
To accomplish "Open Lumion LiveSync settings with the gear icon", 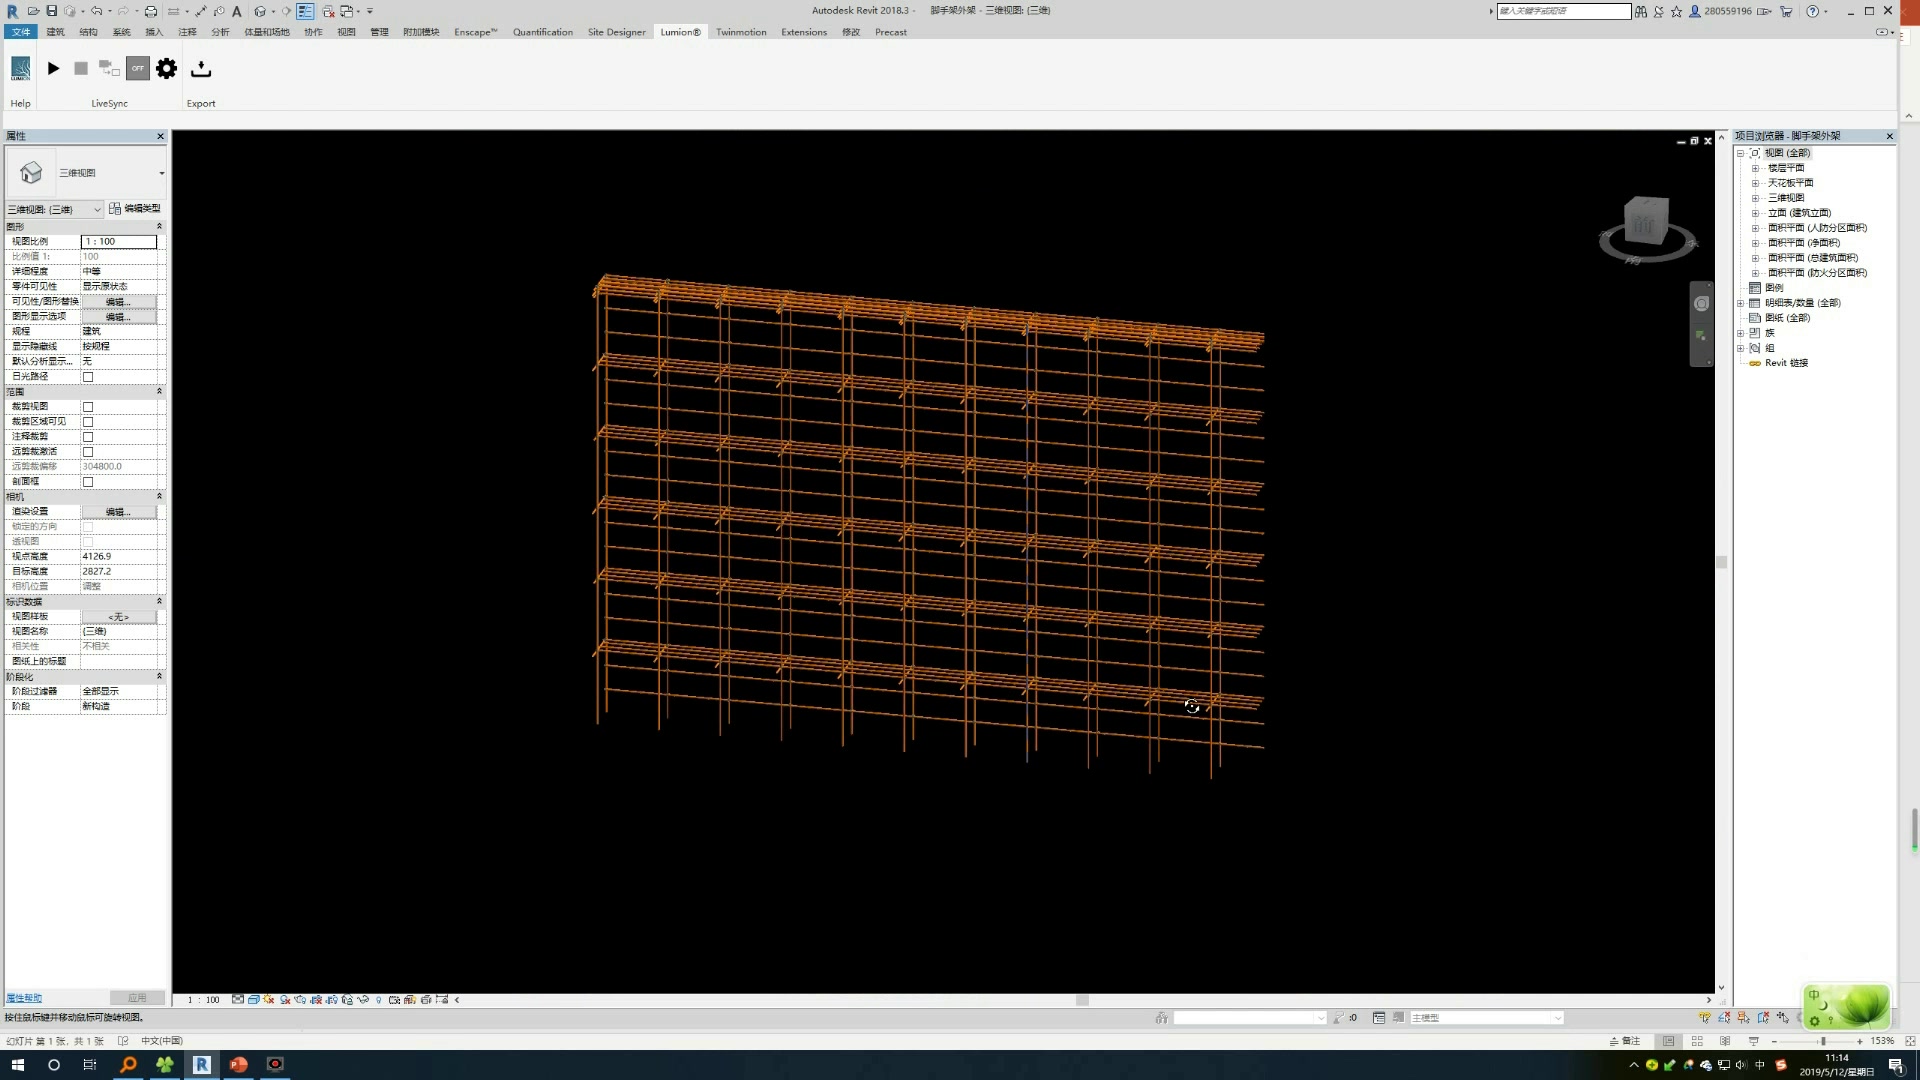I will [x=166, y=68].
